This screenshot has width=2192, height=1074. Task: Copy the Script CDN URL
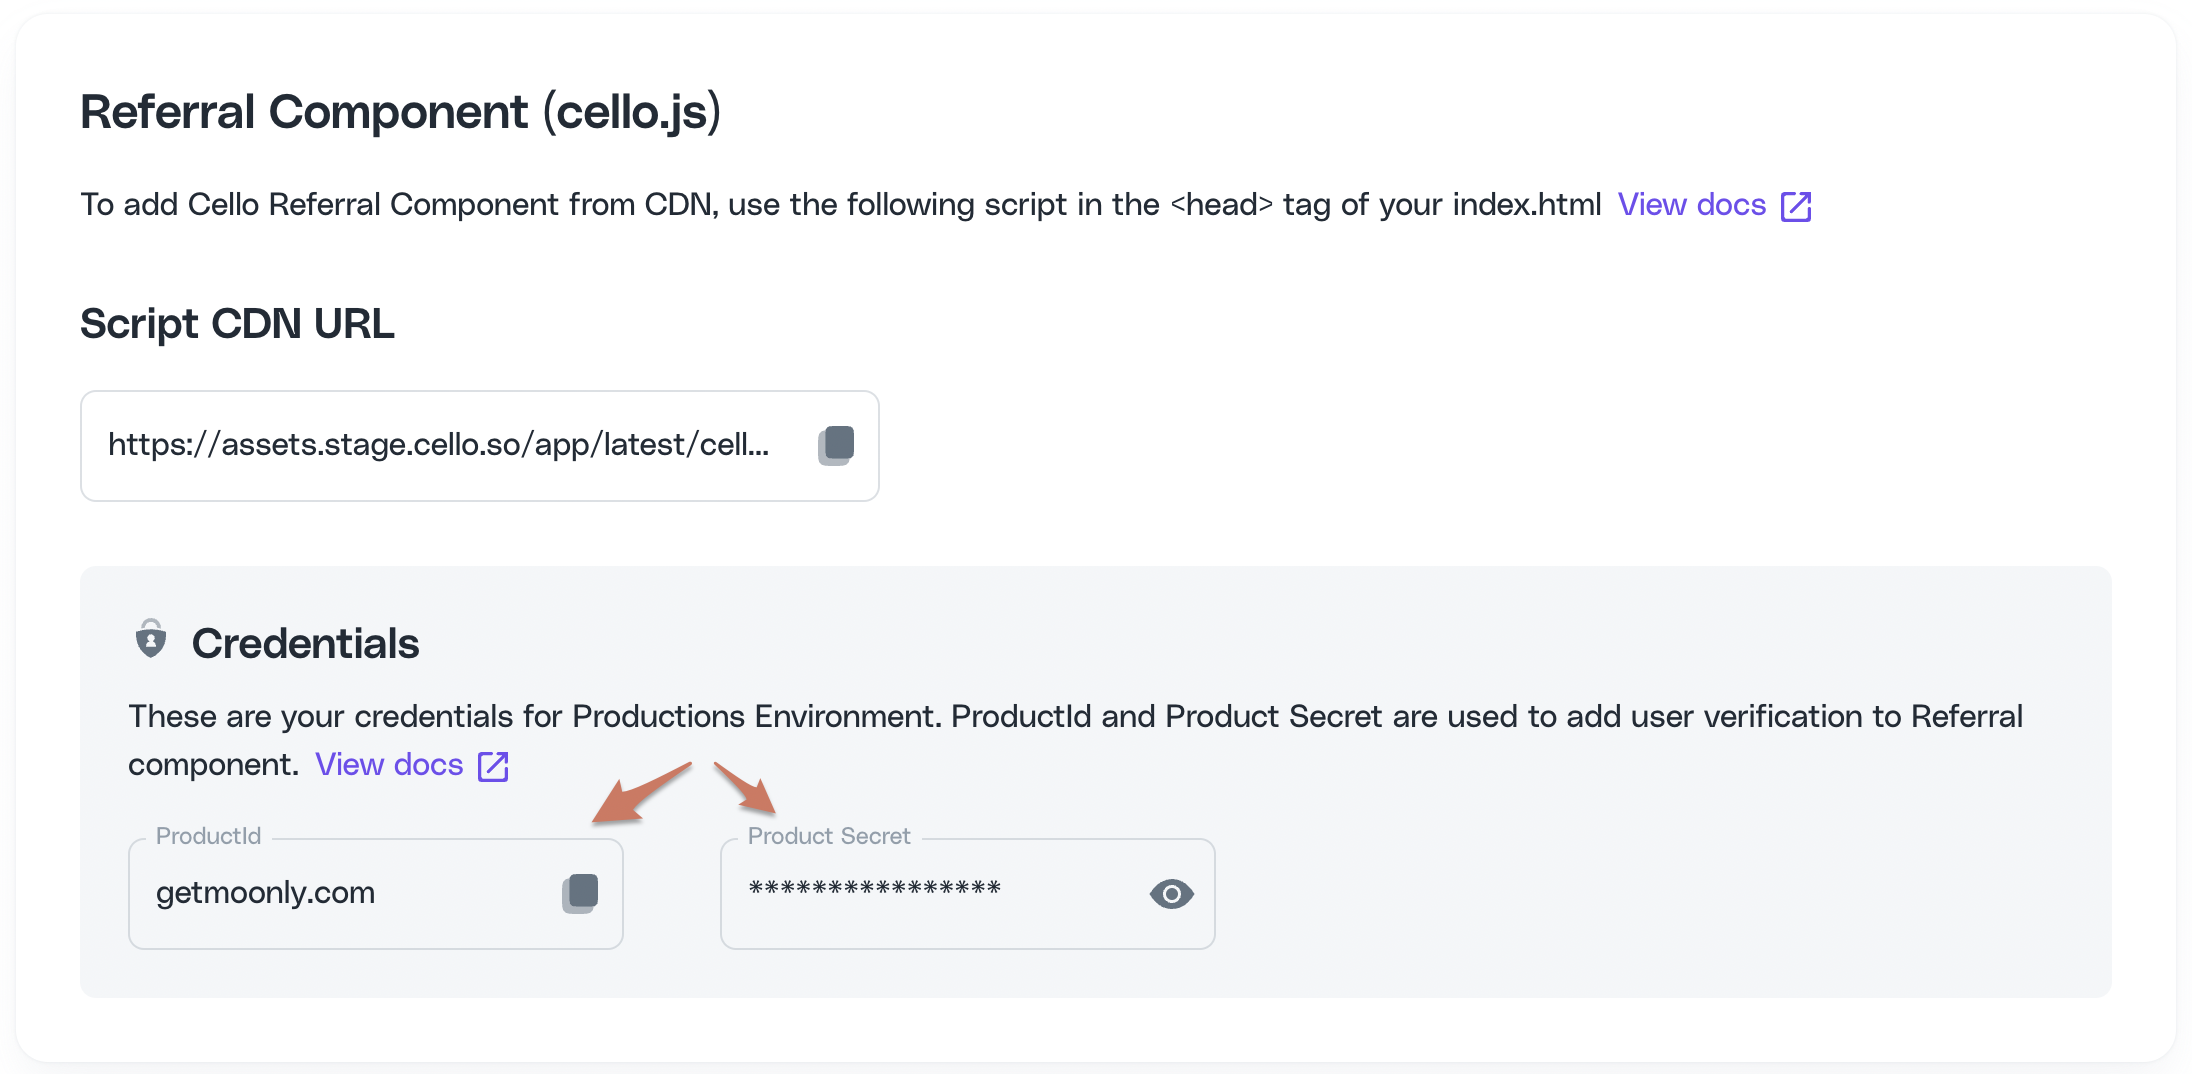pyautogui.click(x=836, y=445)
